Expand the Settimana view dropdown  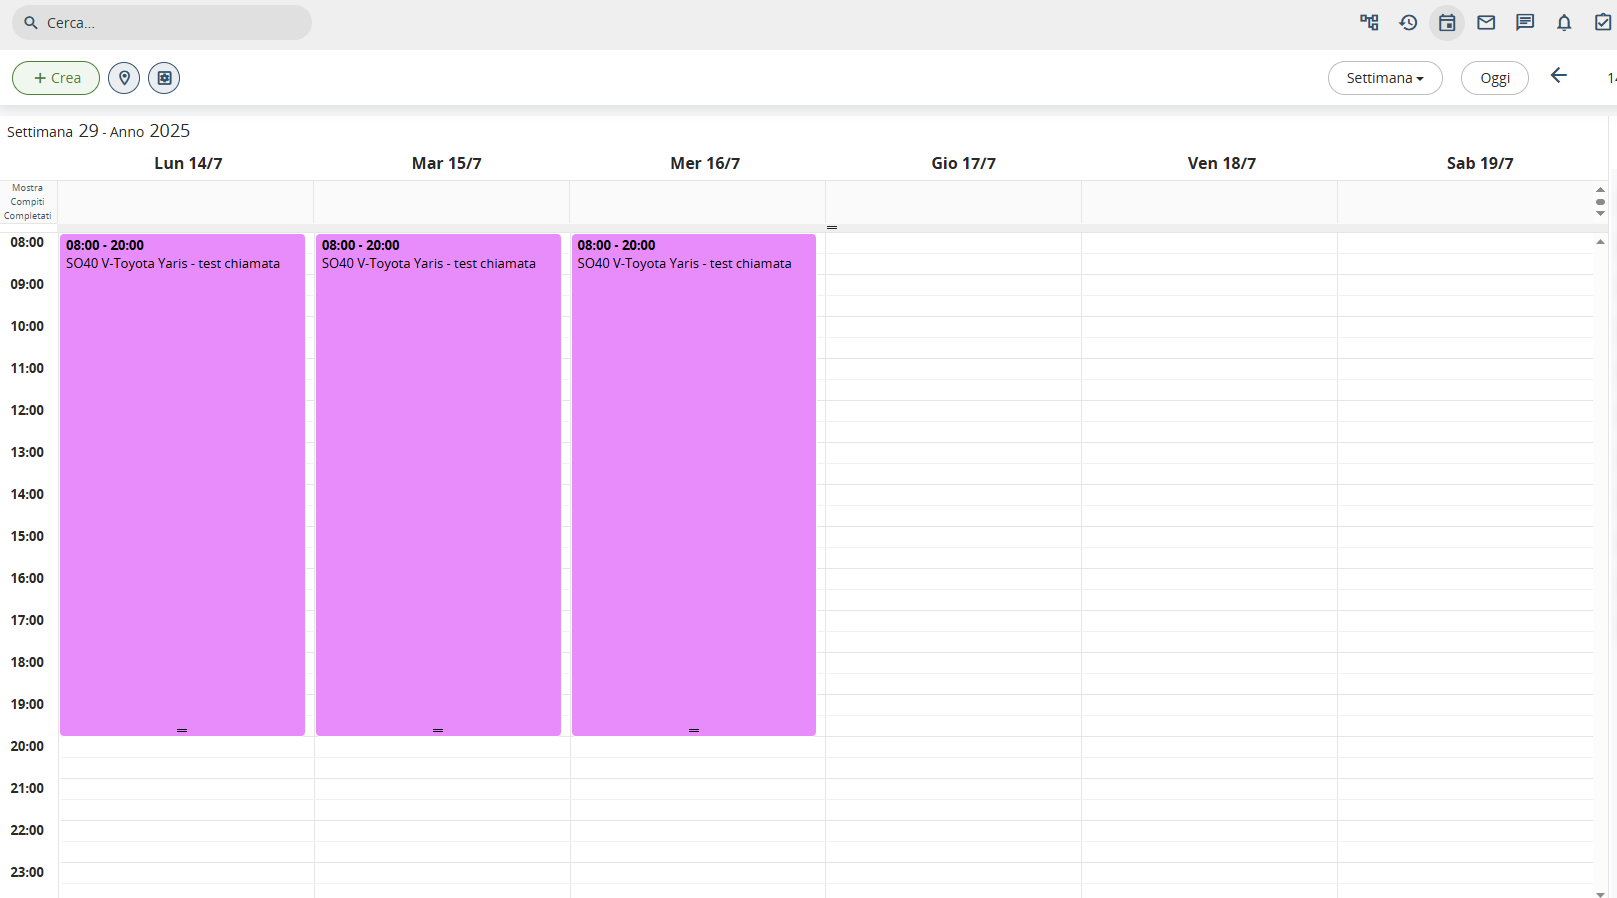tap(1384, 78)
